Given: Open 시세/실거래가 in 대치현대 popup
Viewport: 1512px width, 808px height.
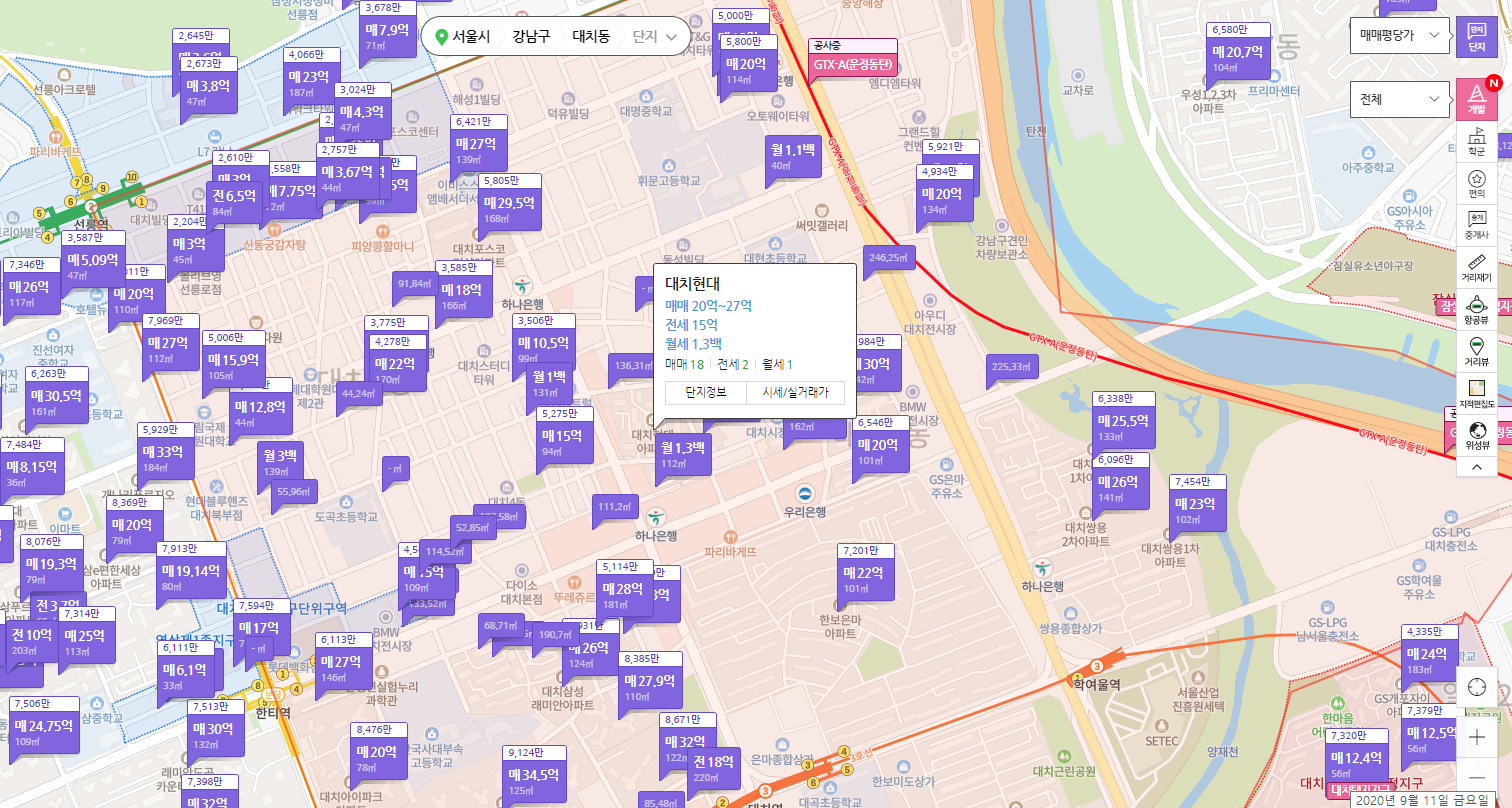Looking at the screenshot, I should pyautogui.click(x=795, y=392).
